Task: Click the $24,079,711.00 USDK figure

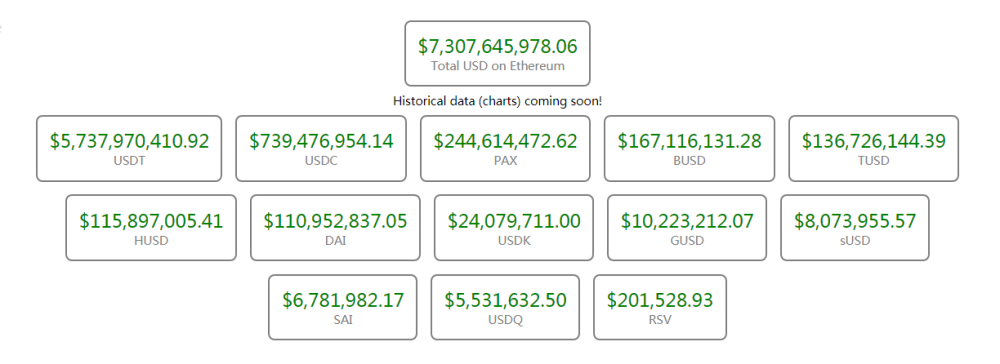Action: coord(514,221)
